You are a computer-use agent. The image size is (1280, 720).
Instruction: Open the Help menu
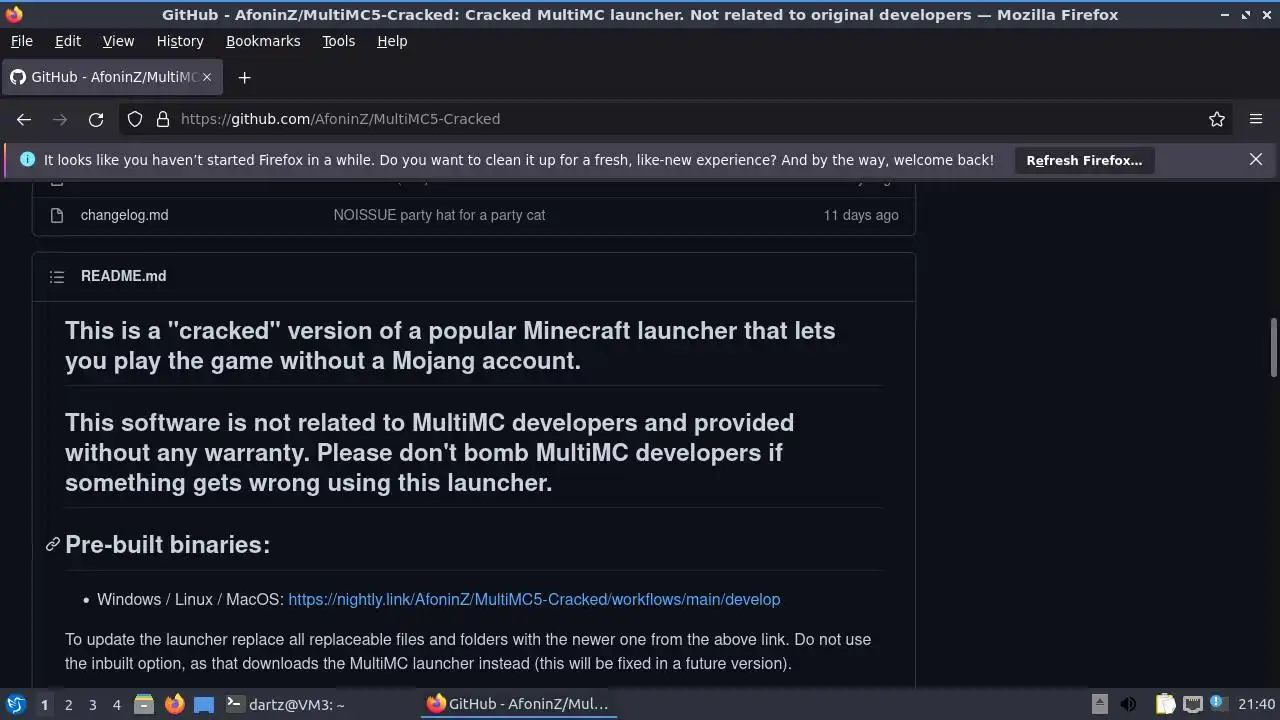[392, 41]
